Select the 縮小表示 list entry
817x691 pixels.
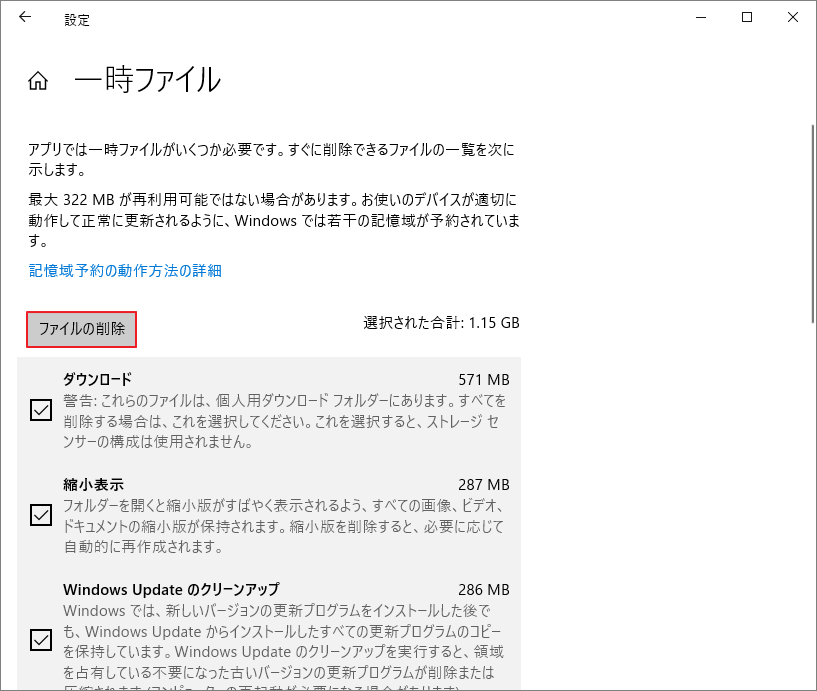(x=94, y=485)
